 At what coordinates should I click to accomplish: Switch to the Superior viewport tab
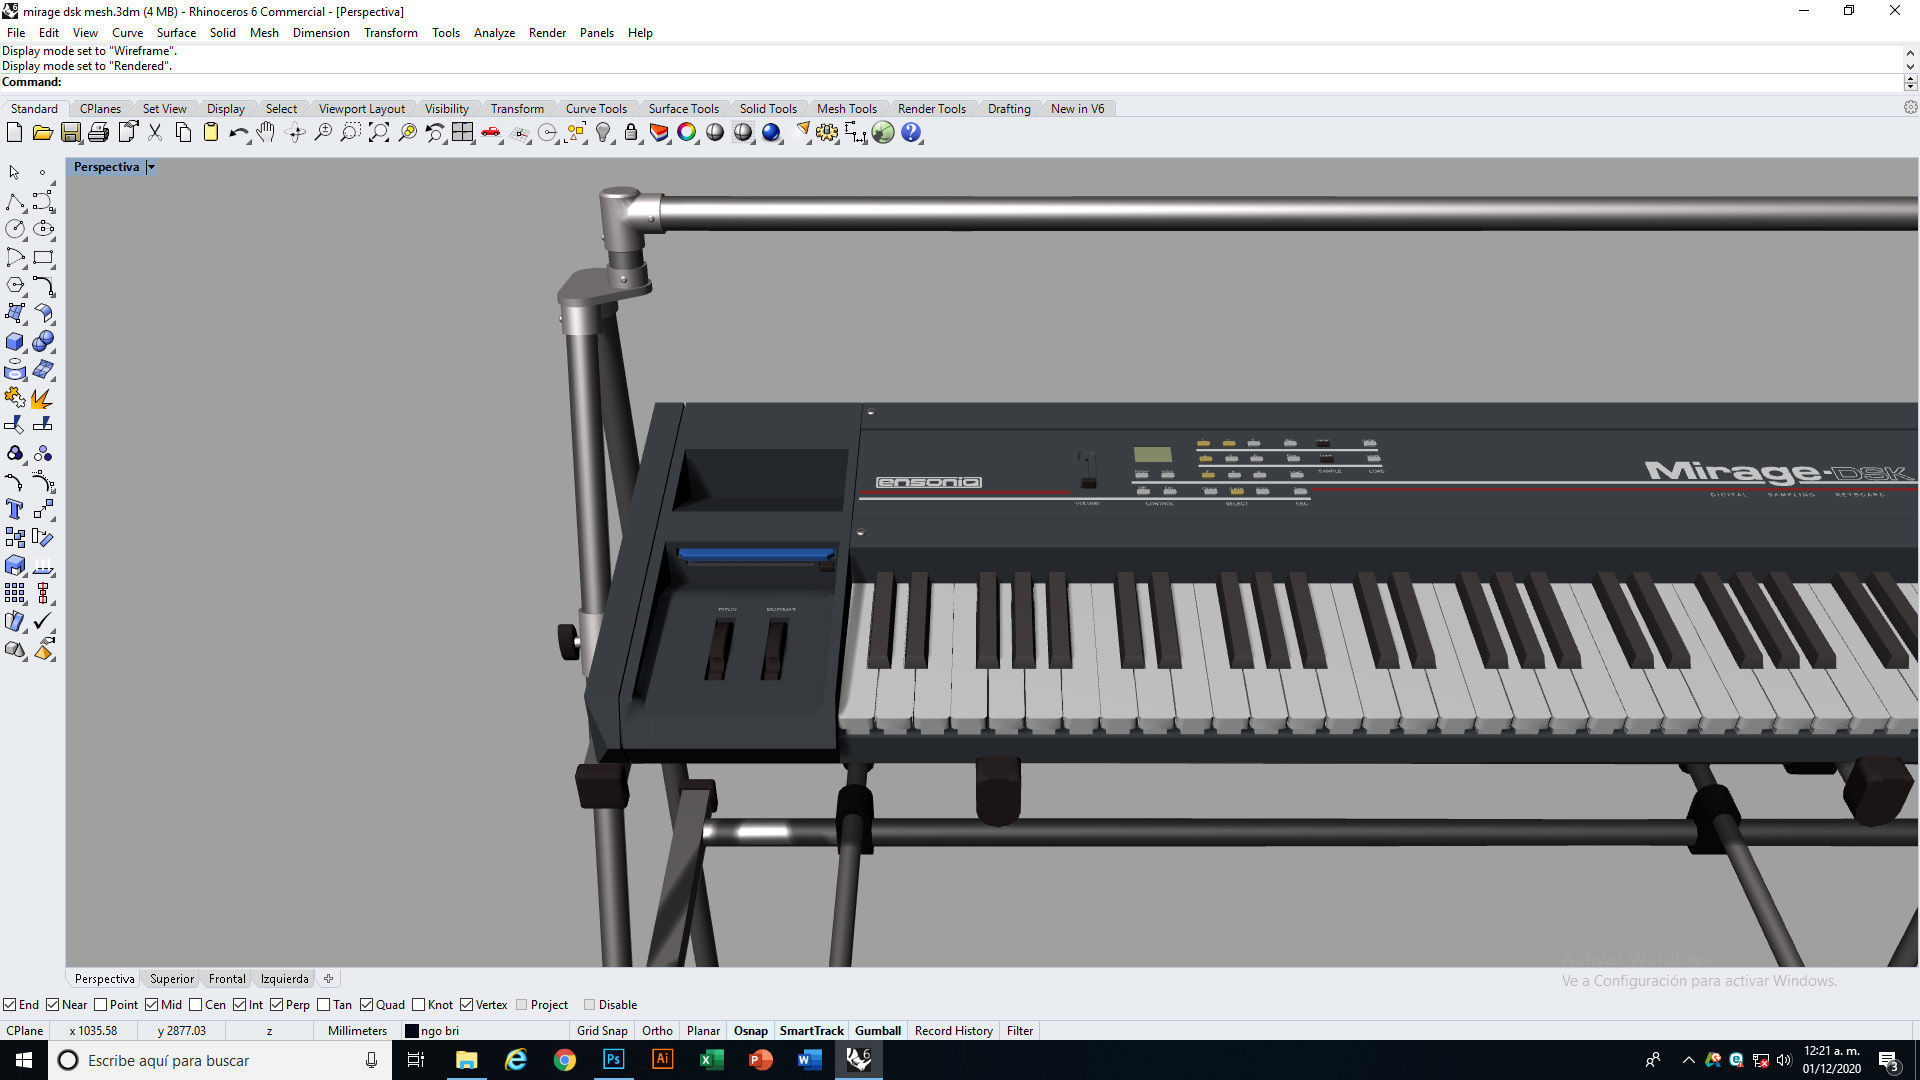pyautogui.click(x=172, y=979)
